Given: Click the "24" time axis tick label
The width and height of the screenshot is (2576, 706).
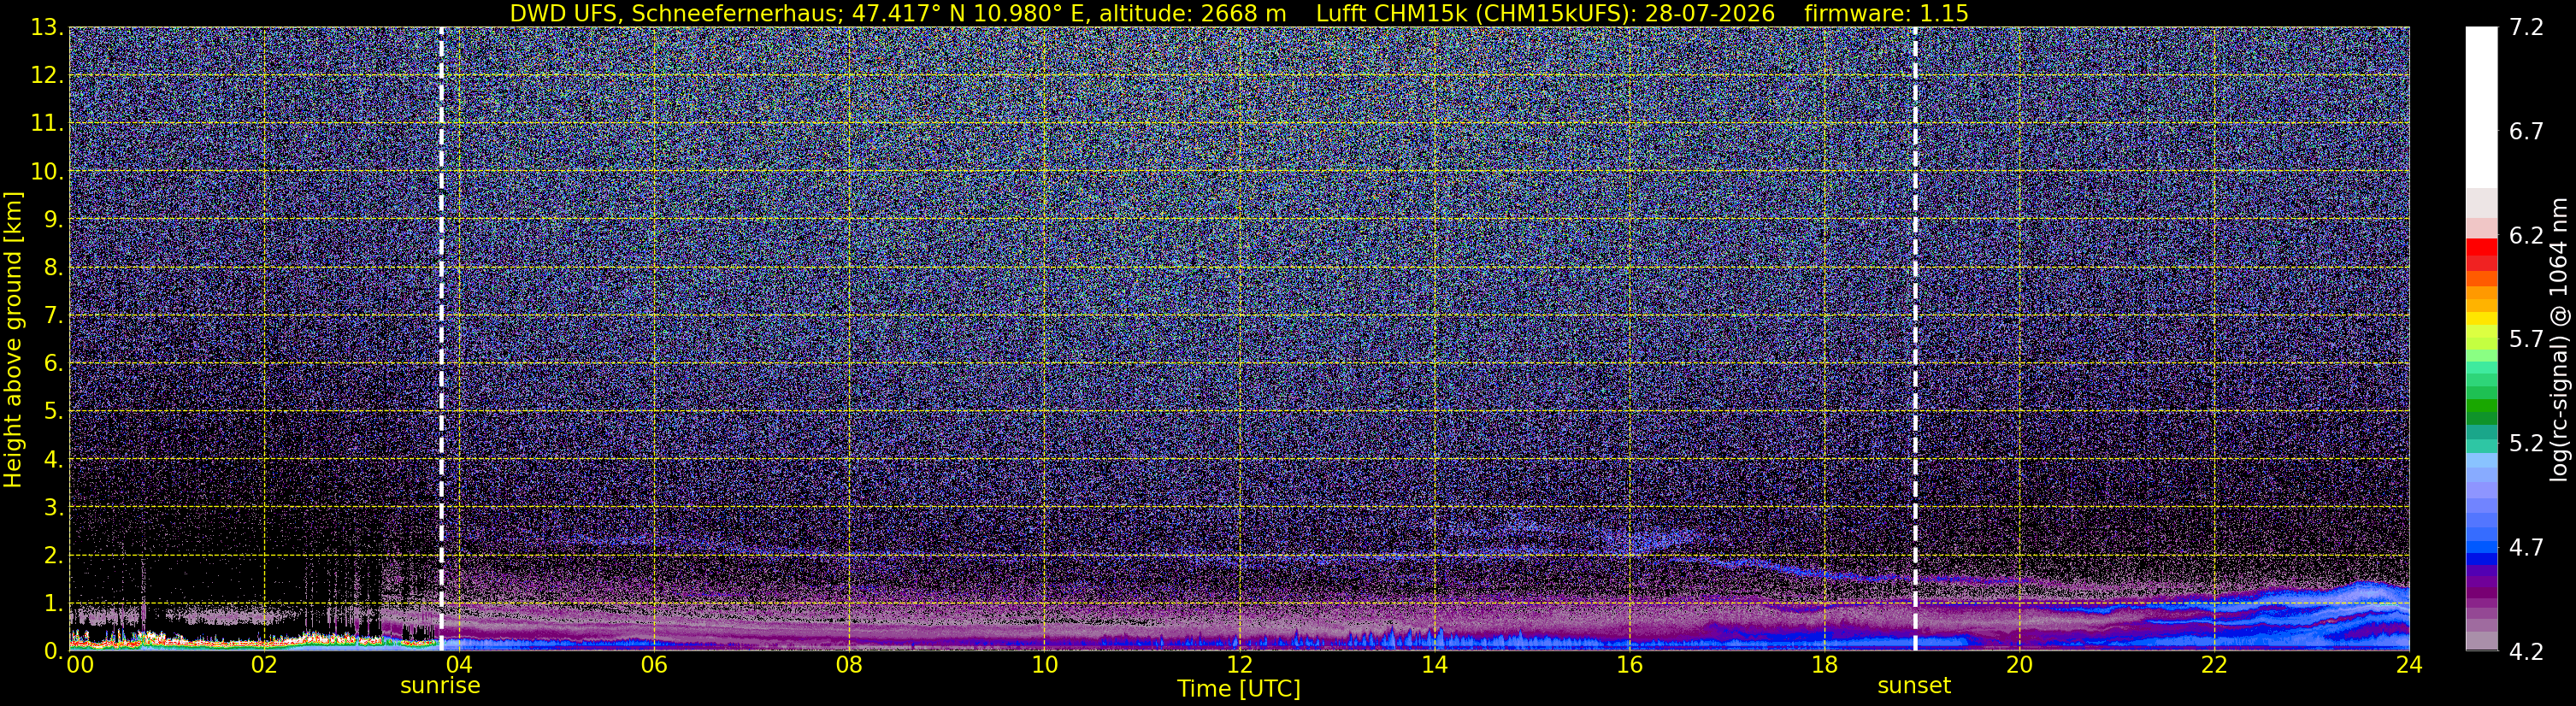Looking at the screenshot, I should [2409, 665].
